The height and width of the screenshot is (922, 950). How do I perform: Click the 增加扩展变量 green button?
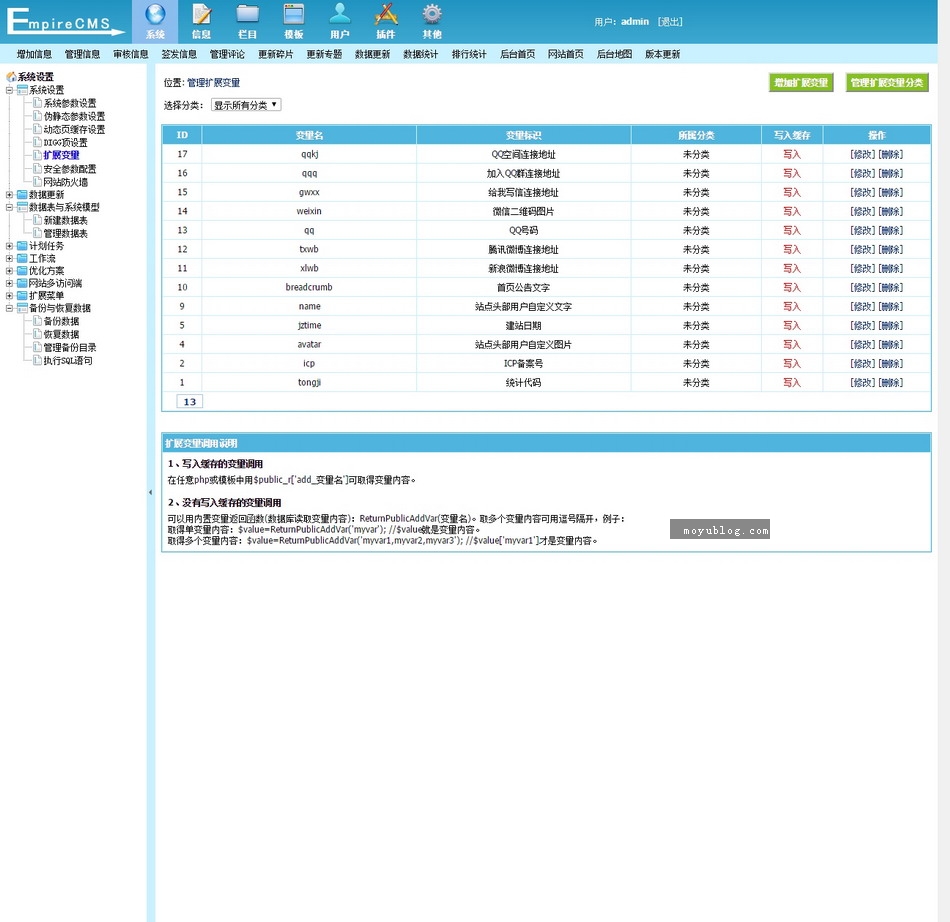pyautogui.click(x=801, y=83)
